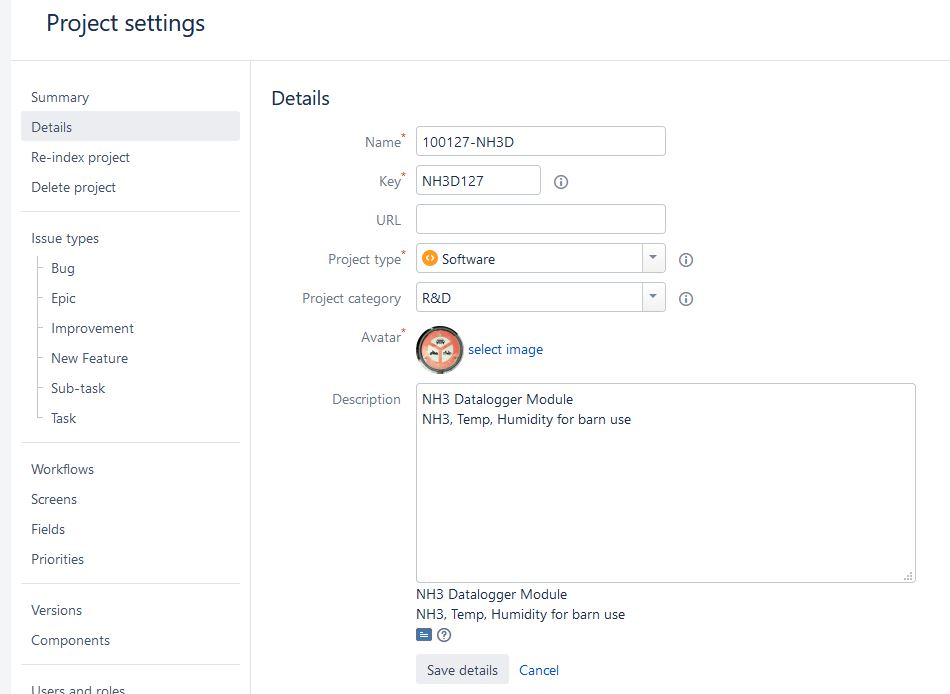The width and height of the screenshot is (950, 694).
Task: Select Details in the sidebar
Action: [x=130, y=127]
